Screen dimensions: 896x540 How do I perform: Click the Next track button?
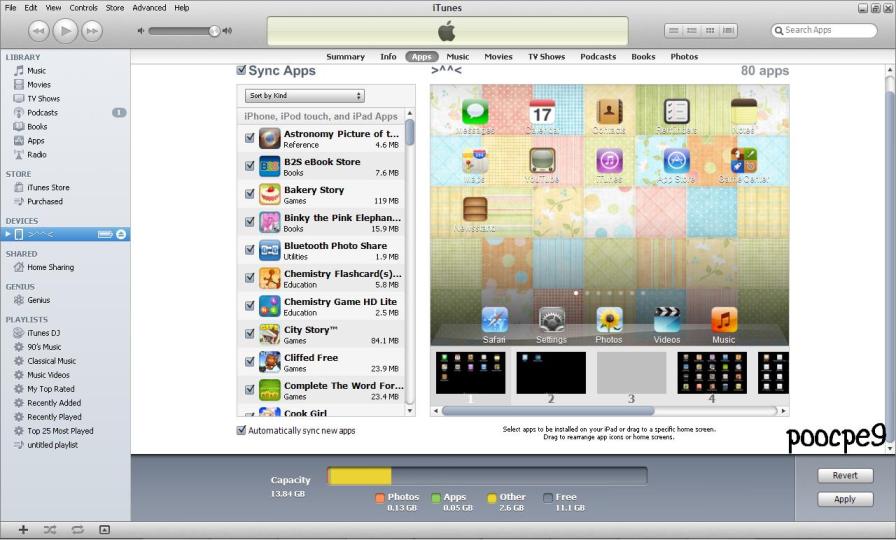tap(92, 31)
